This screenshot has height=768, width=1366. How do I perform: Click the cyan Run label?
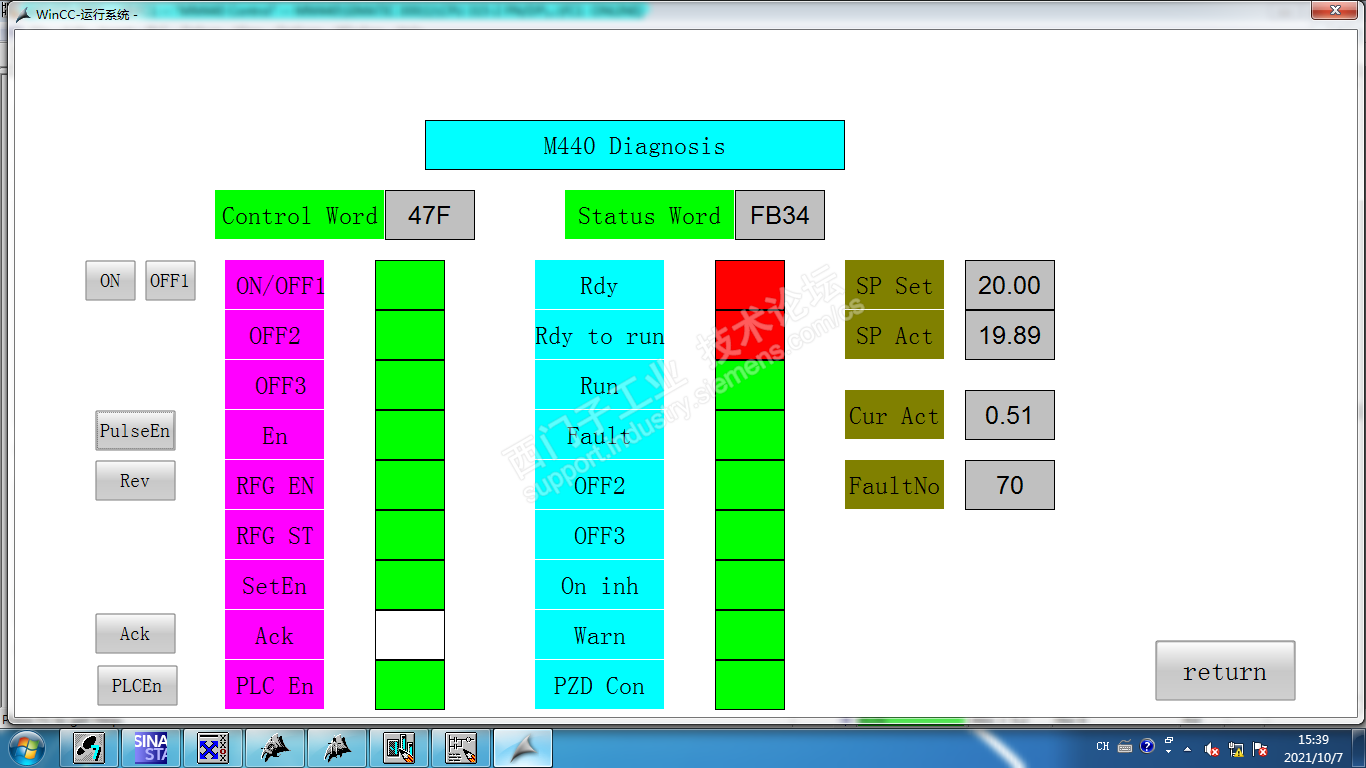pyautogui.click(x=600, y=385)
